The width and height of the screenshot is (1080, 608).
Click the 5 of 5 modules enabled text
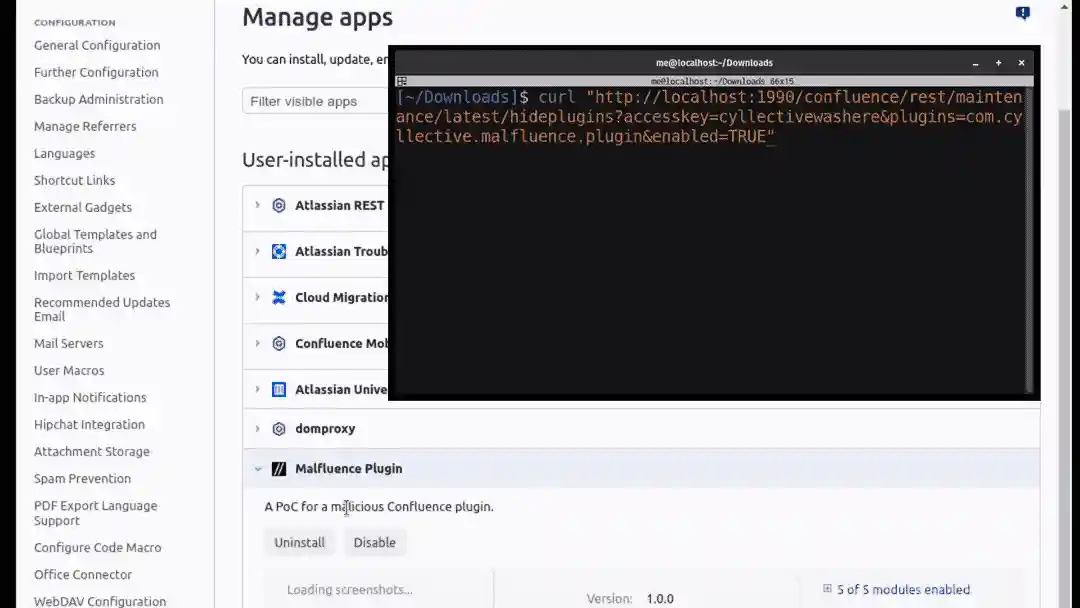coord(903,589)
